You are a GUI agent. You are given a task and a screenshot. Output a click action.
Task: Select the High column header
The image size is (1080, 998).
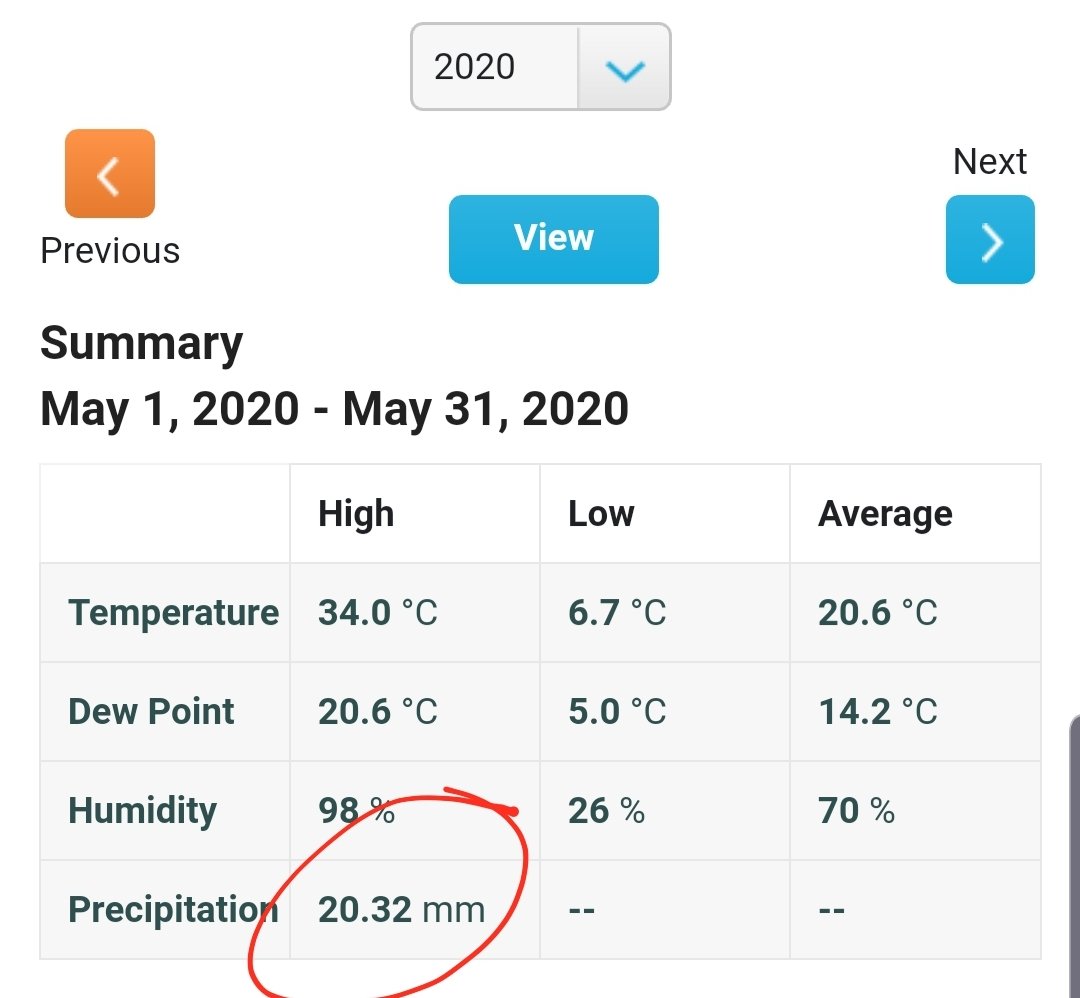click(x=356, y=514)
